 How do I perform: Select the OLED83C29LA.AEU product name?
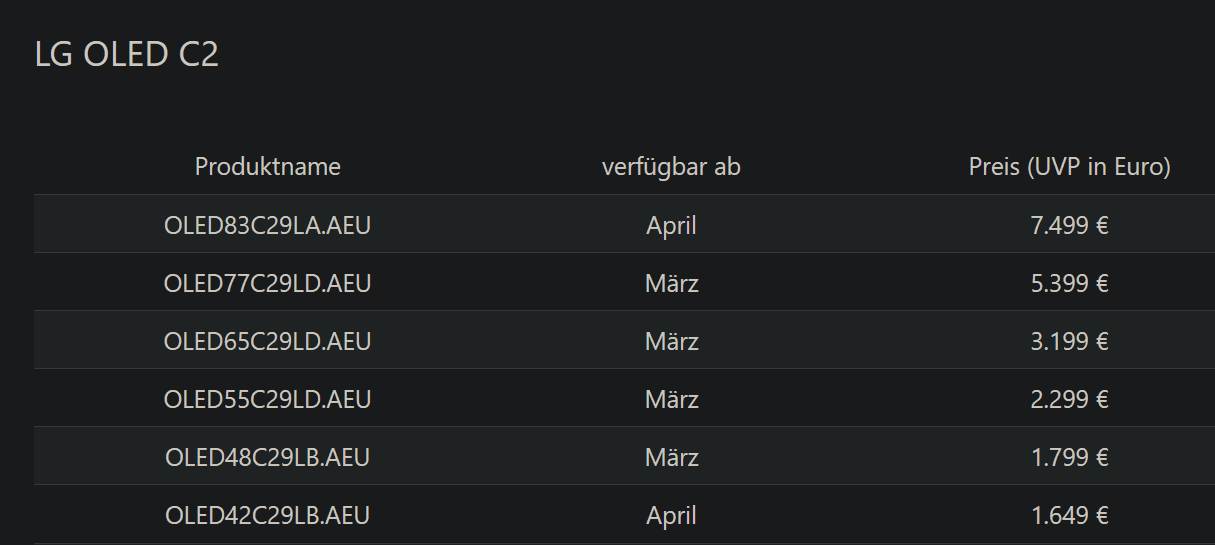pyautogui.click(x=267, y=225)
